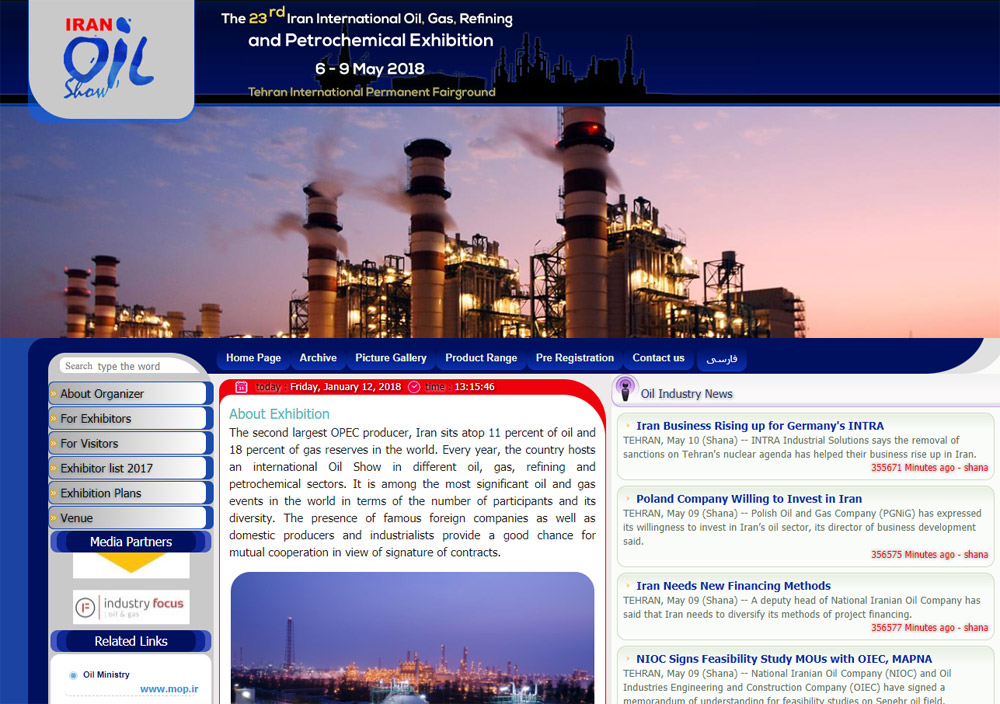Screen dimensions: 1000x704
Task: Click the date text Friday, January 12, 2018
Action: [x=346, y=386]
